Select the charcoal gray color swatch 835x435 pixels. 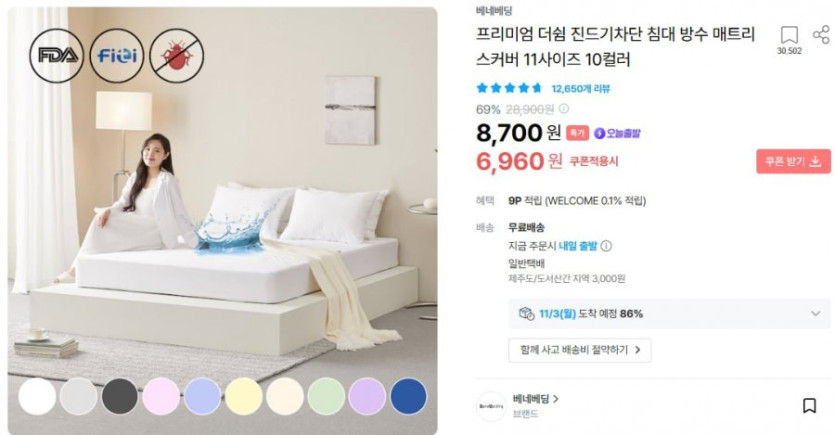120,396
